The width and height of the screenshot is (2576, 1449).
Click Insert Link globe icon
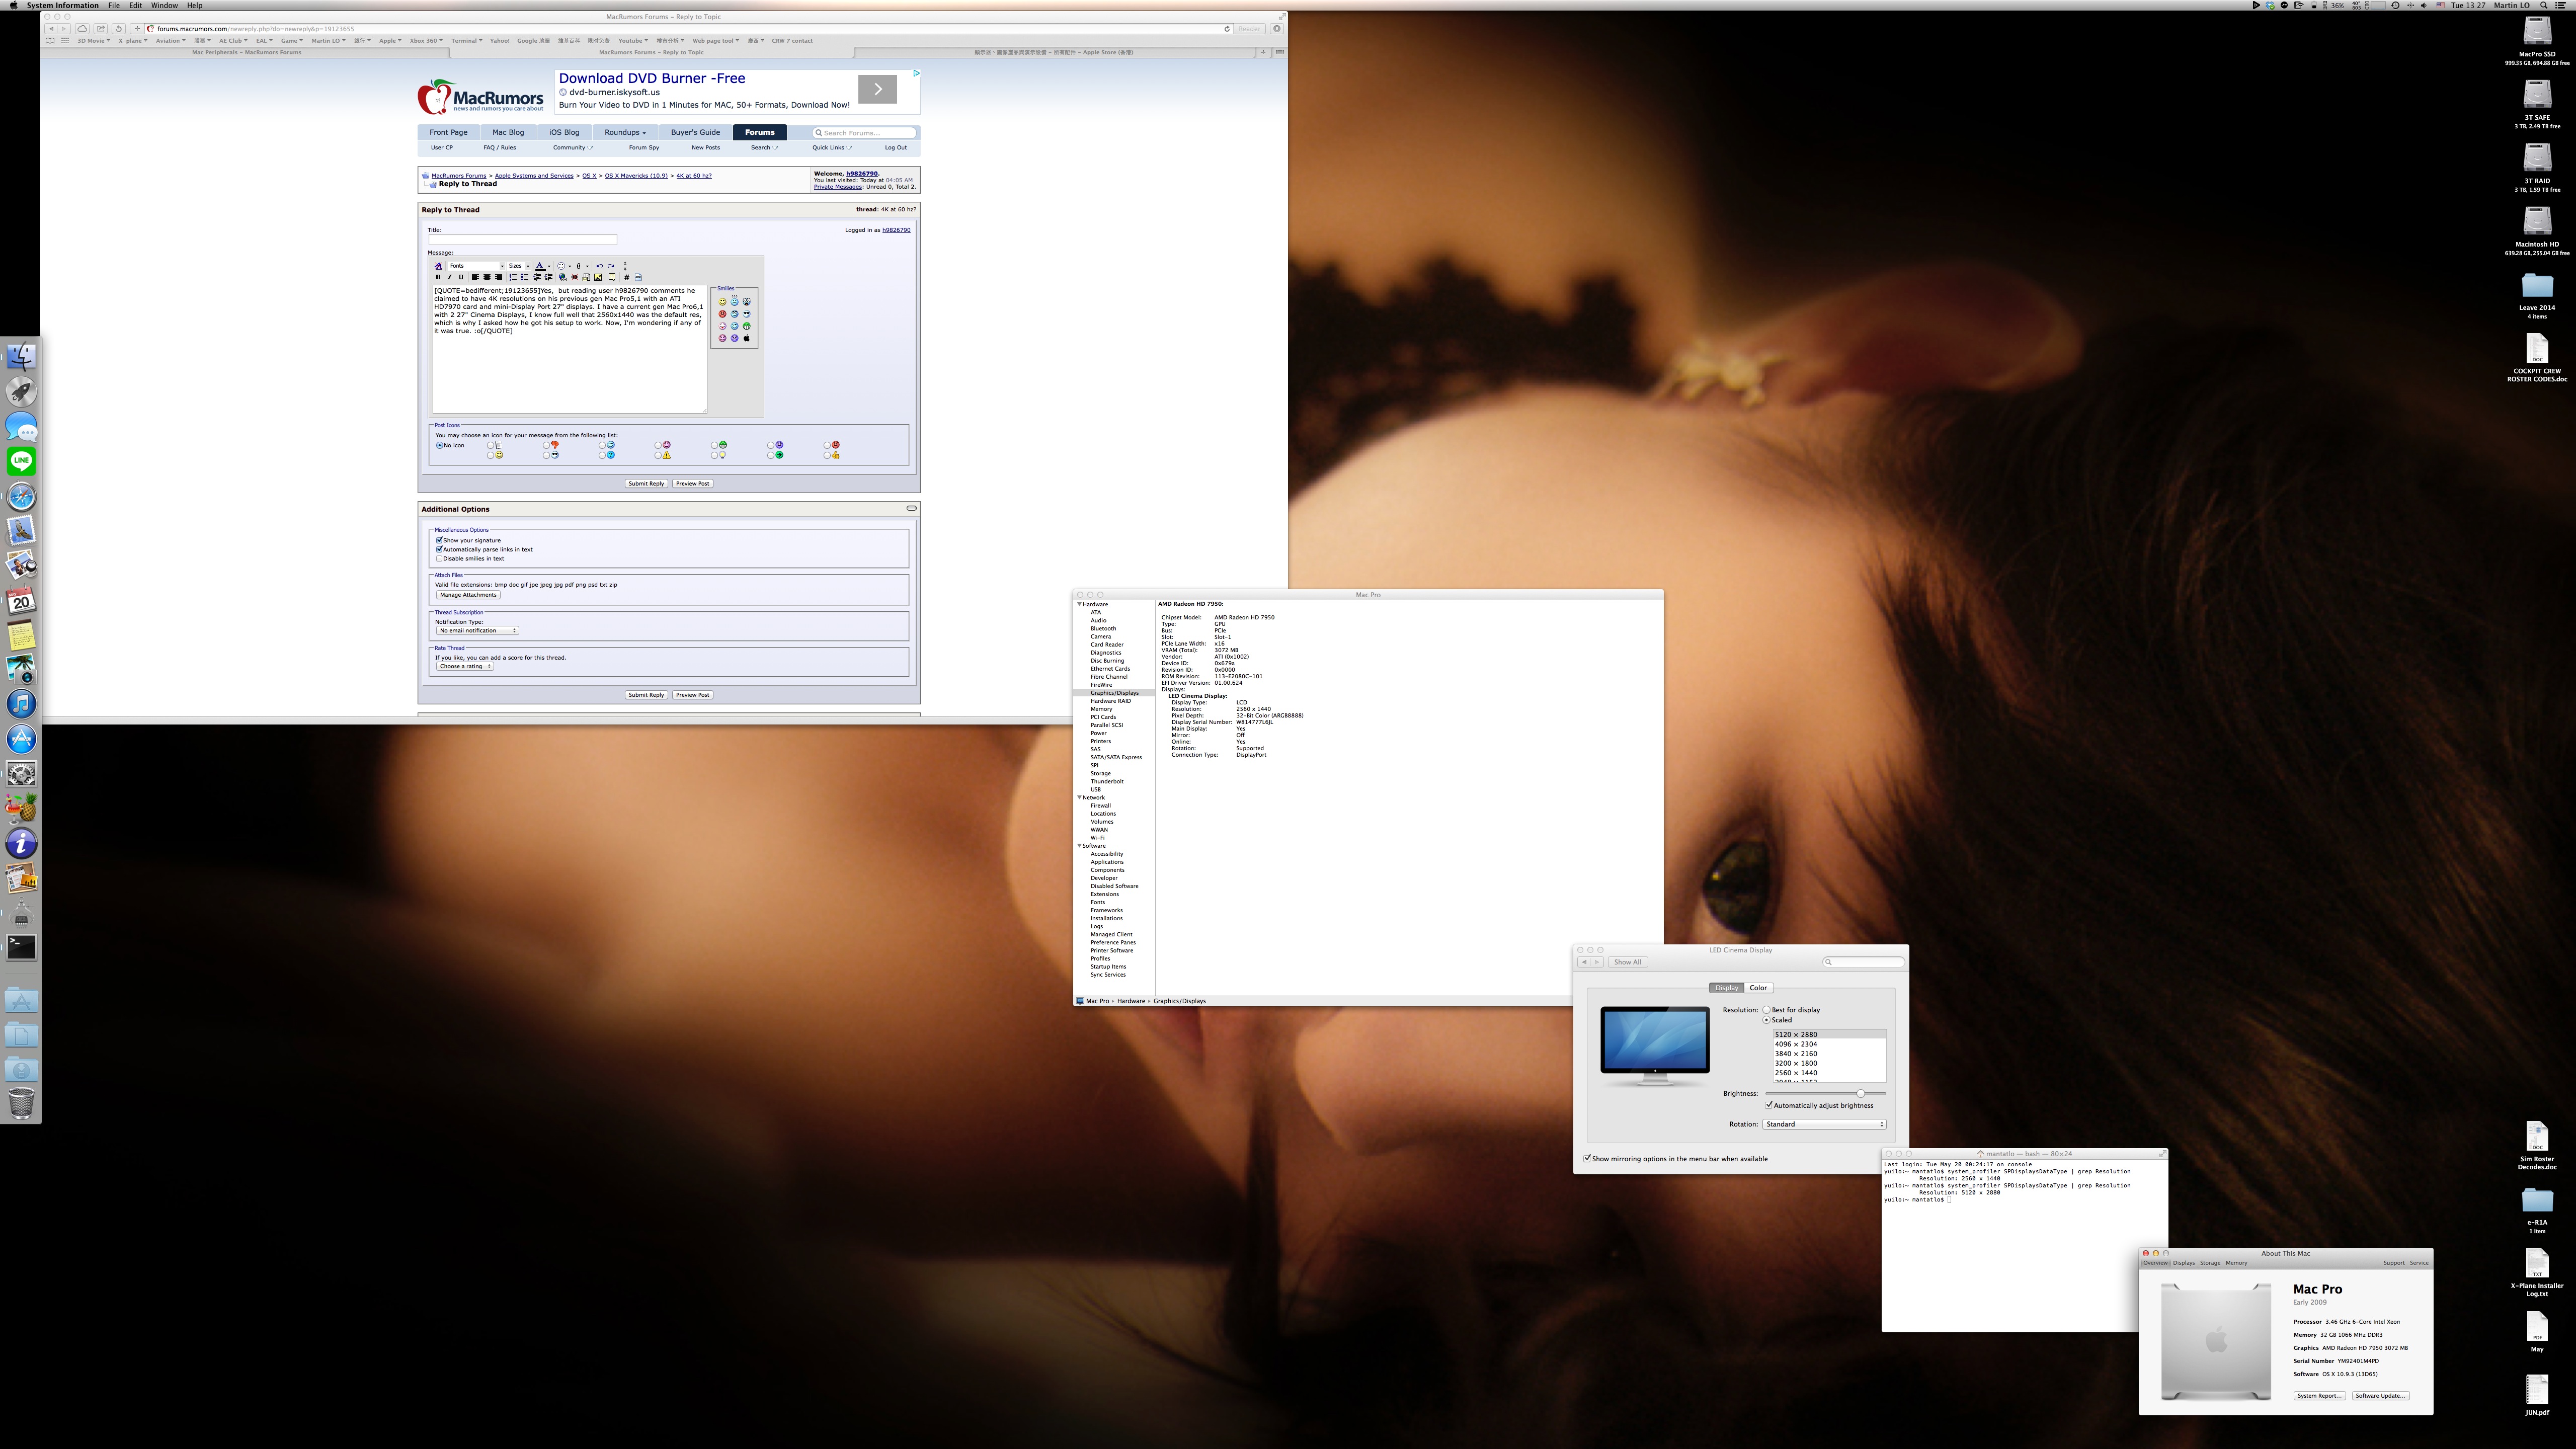pos(563,277)
